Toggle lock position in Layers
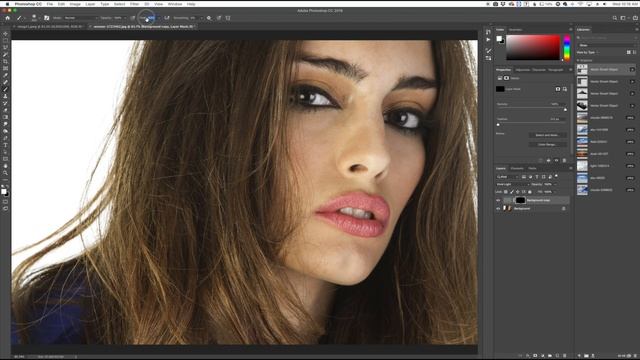 (x=518, y=192)
